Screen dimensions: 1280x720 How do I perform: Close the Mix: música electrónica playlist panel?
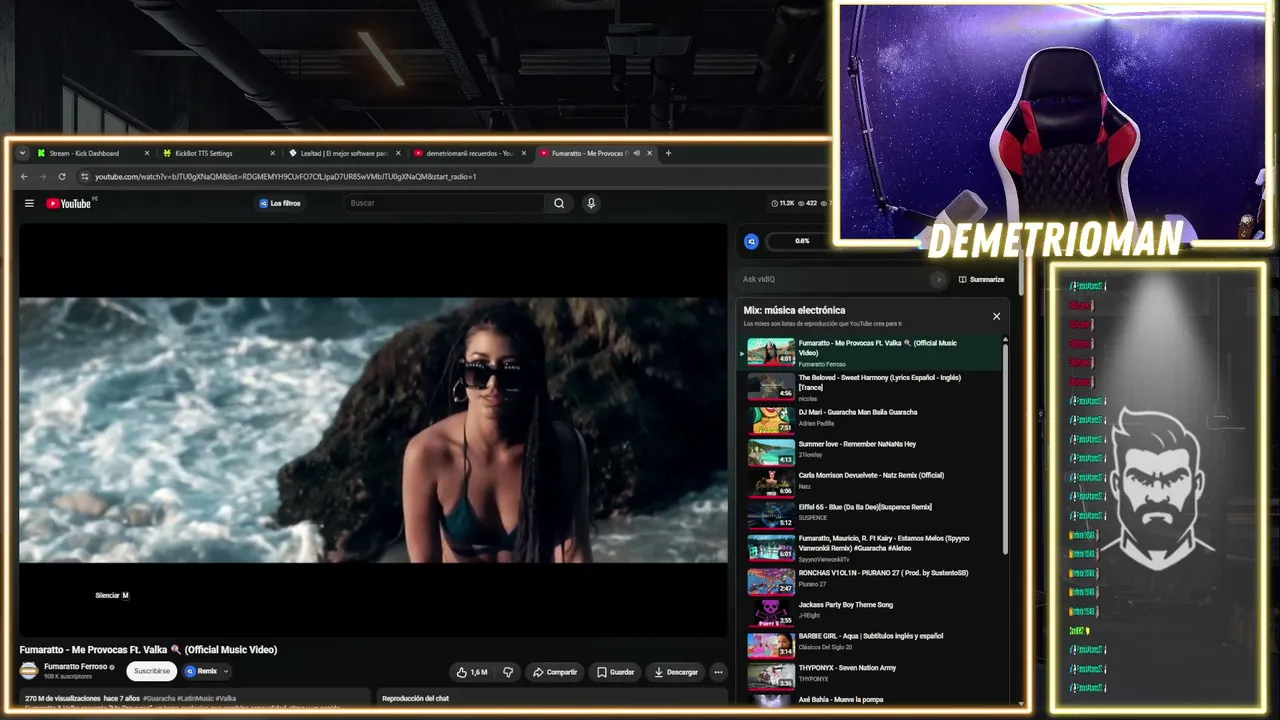pos(996,316)
